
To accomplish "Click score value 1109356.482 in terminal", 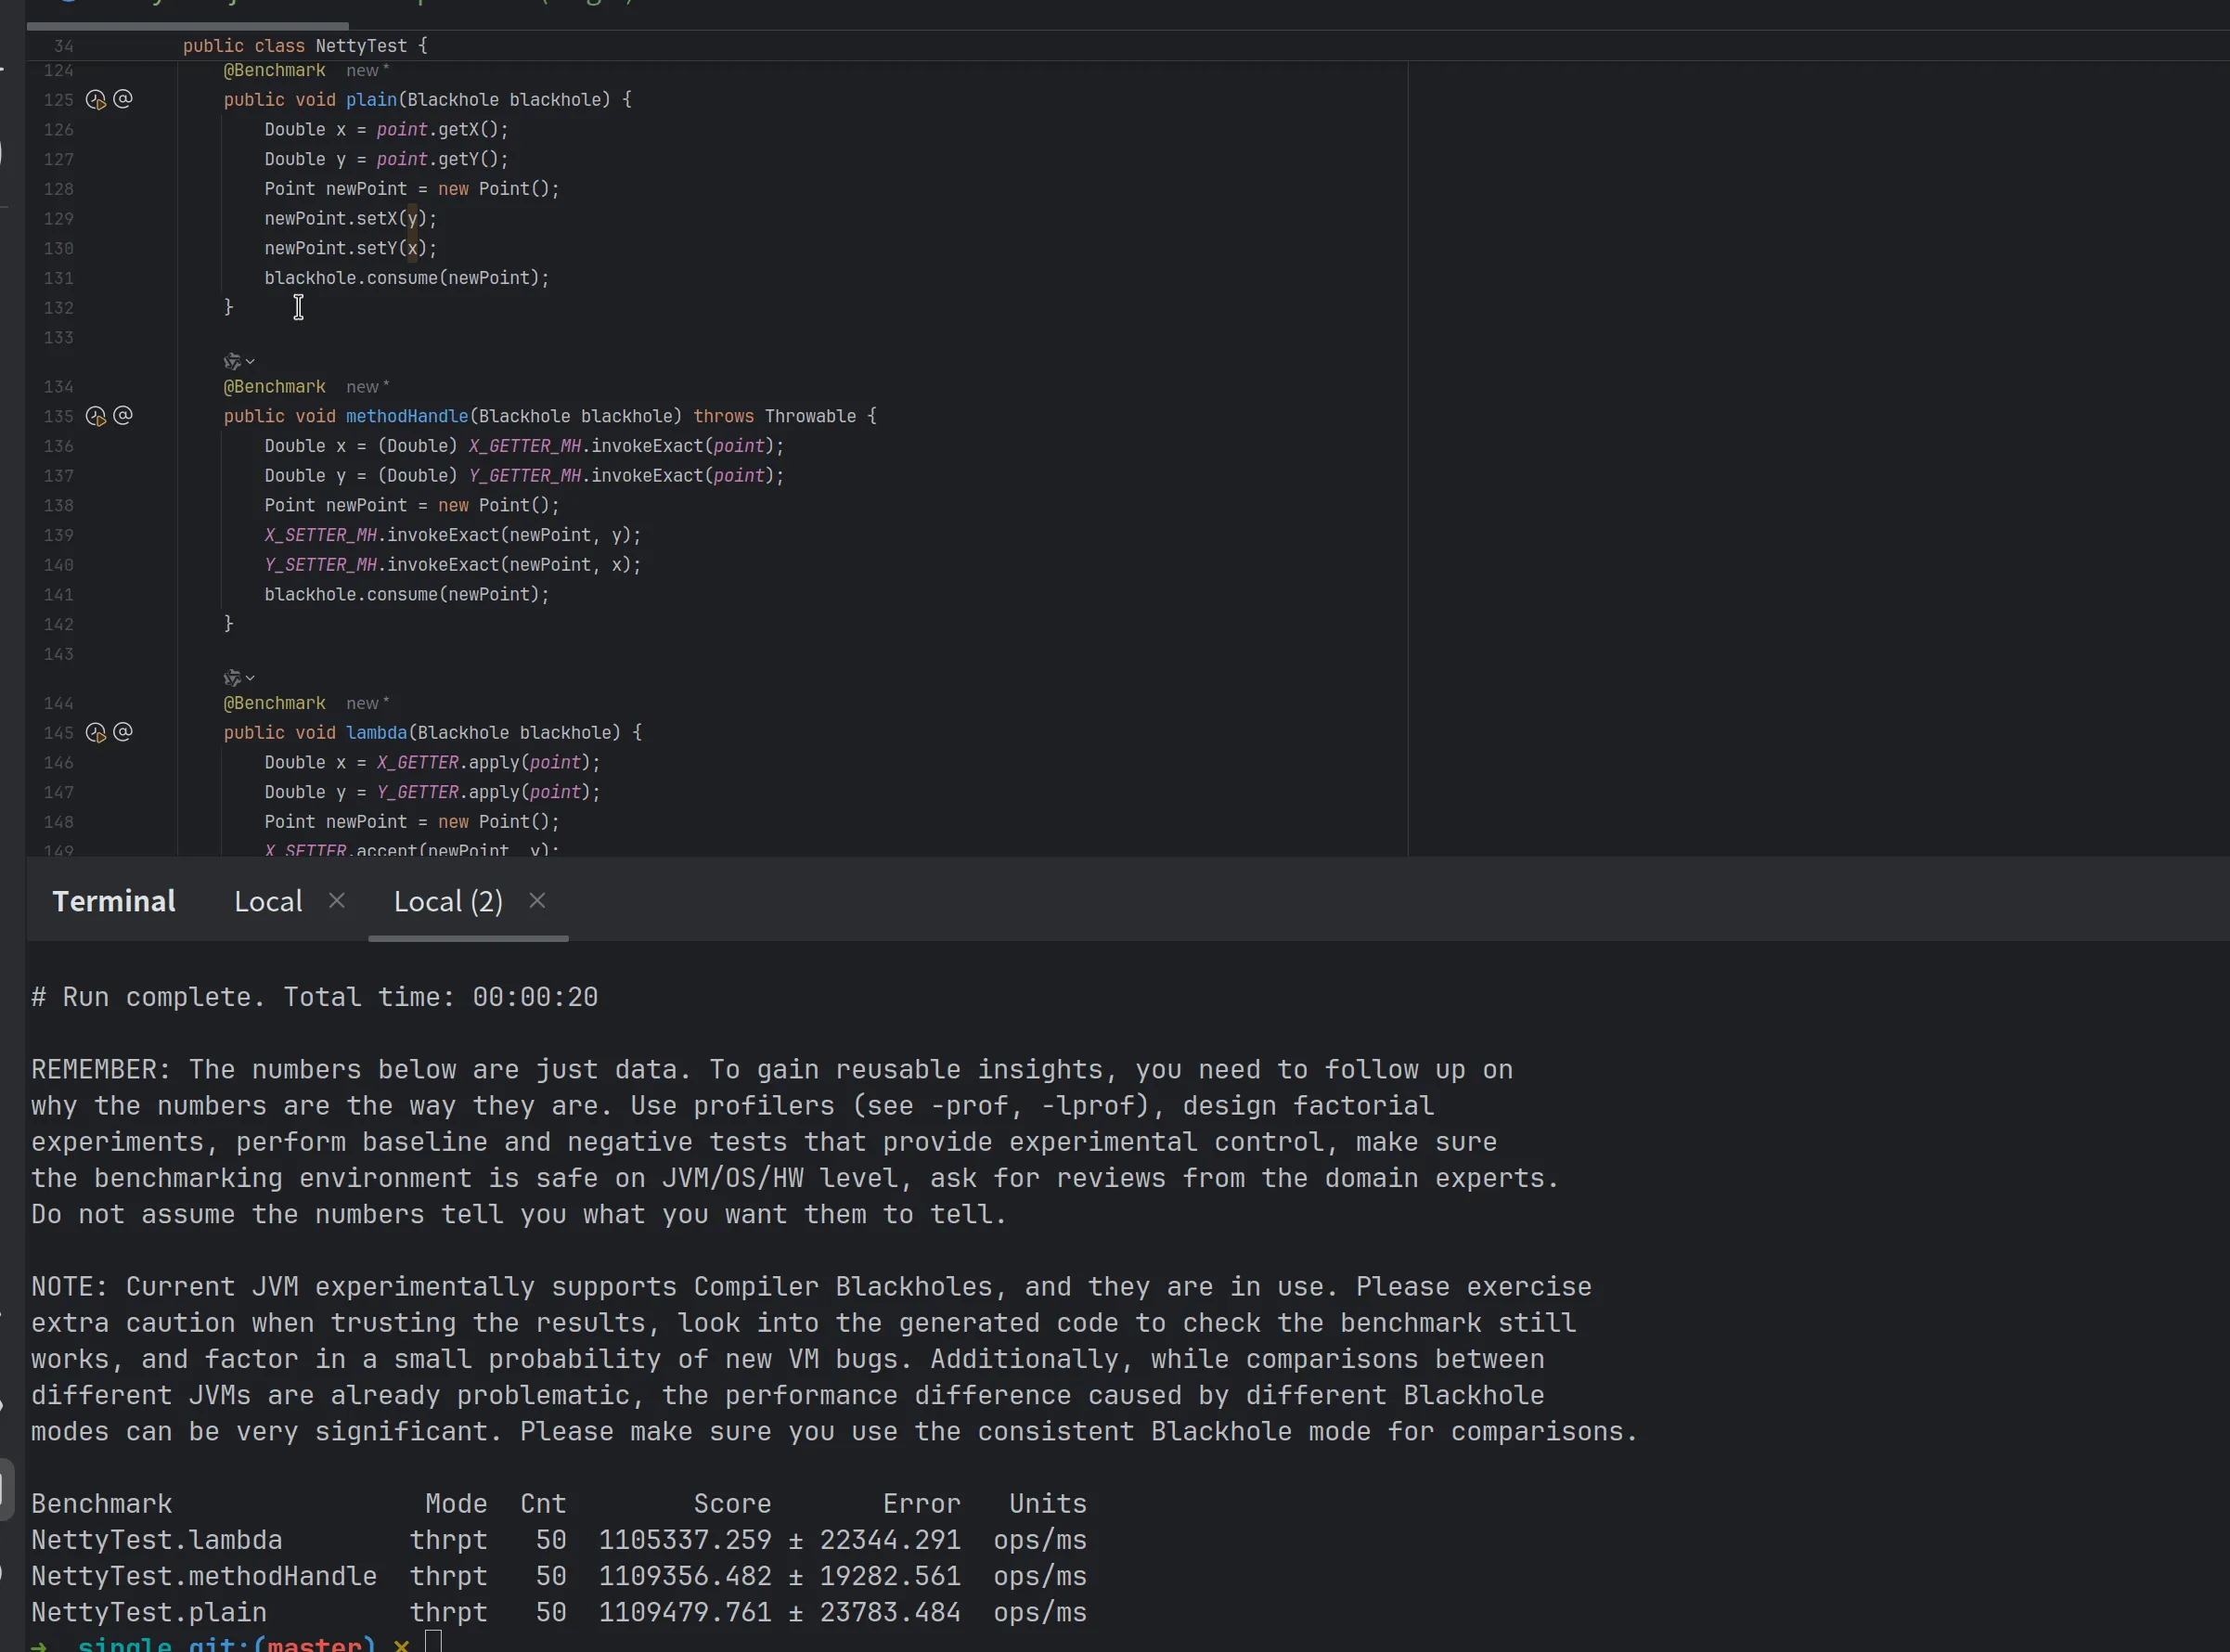I will 685,1576.
